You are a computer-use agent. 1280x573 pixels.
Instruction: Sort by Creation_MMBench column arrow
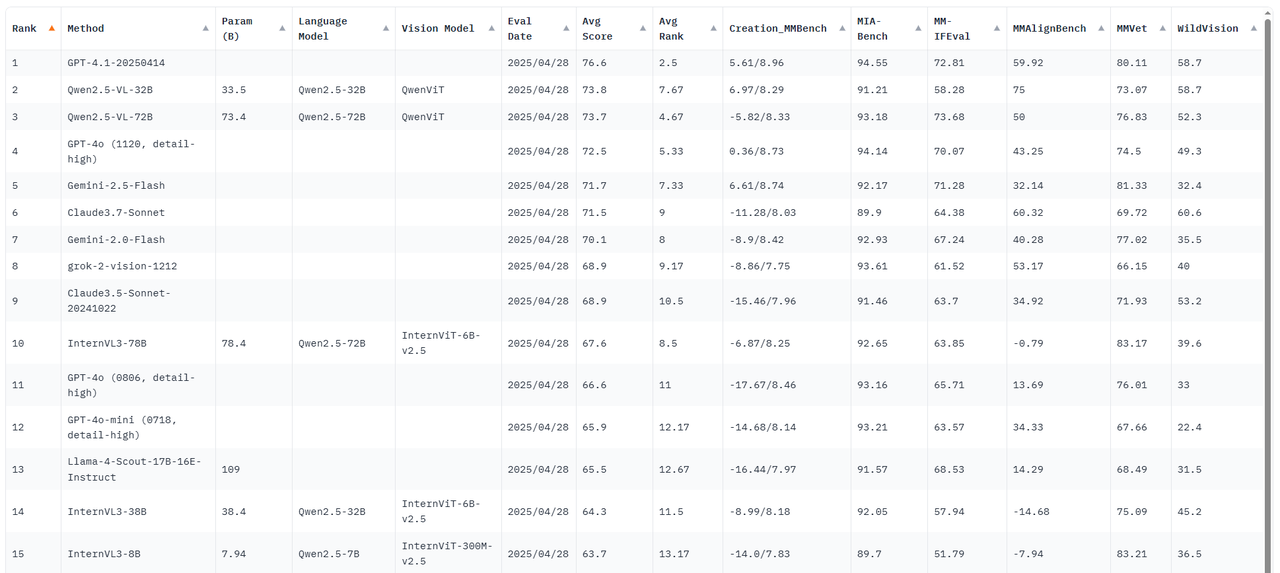pyautogui.click(x=841, y=28)
